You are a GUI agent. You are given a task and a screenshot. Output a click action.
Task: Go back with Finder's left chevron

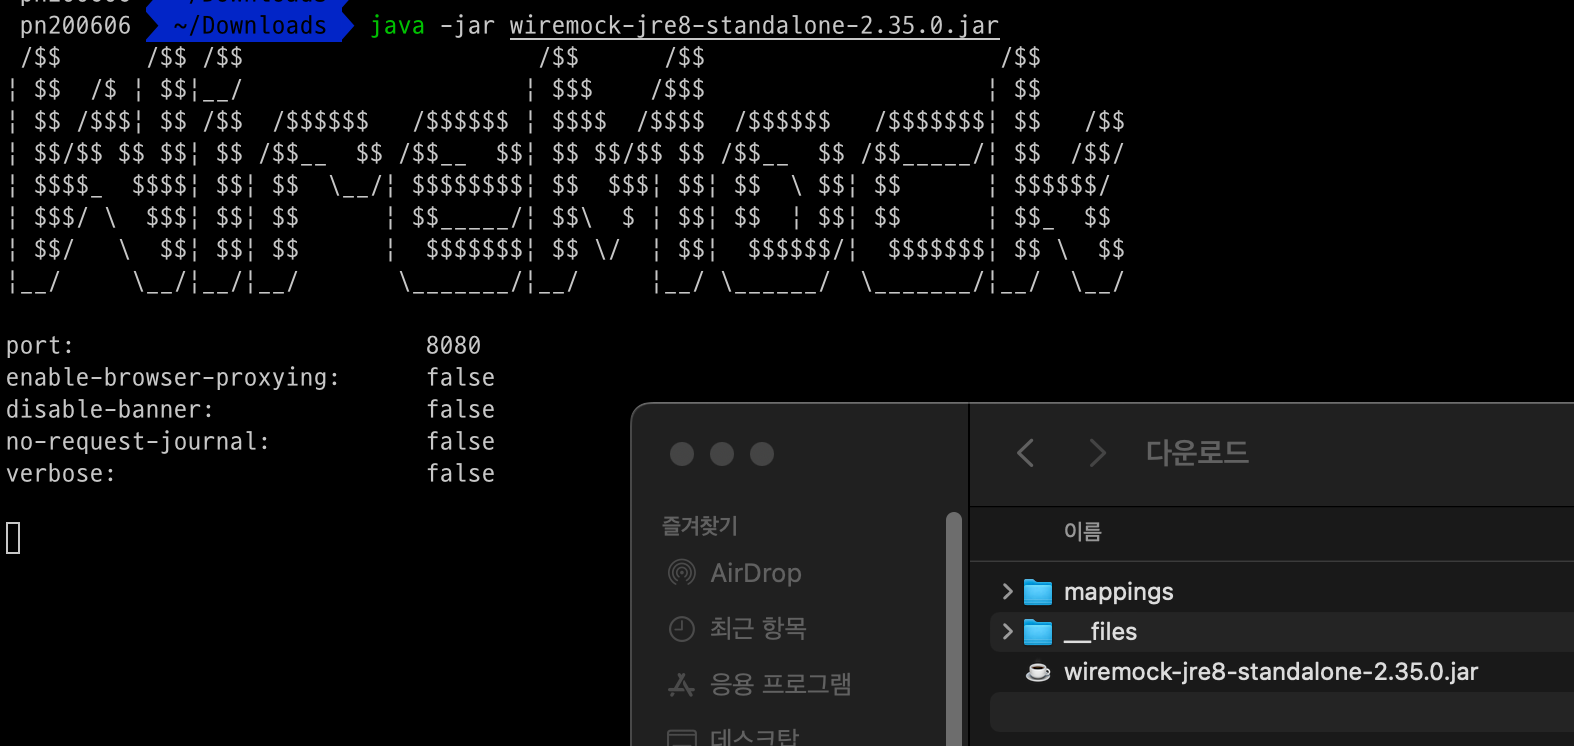pyautogui.click(x=1025, y=453)
